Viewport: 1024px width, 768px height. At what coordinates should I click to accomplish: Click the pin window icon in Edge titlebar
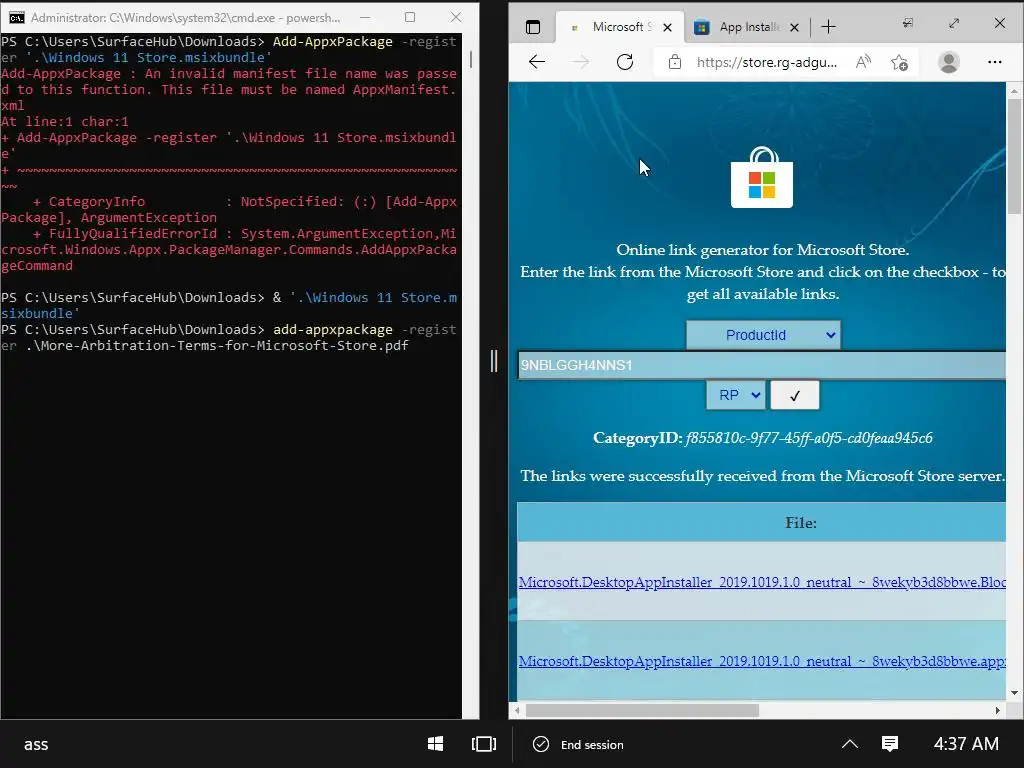pyautogui.click(x=907, y=24)
